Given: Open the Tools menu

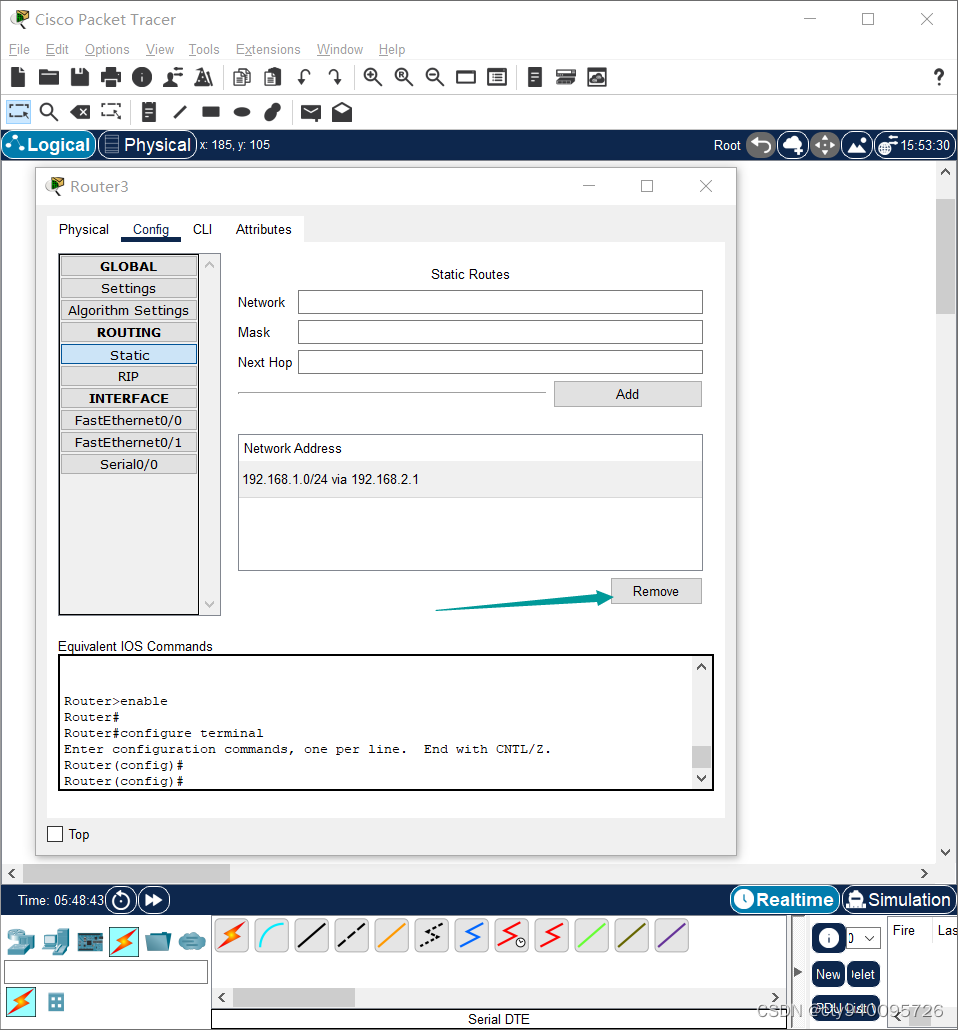Looking at the screenshot, I should coord(204,49).
